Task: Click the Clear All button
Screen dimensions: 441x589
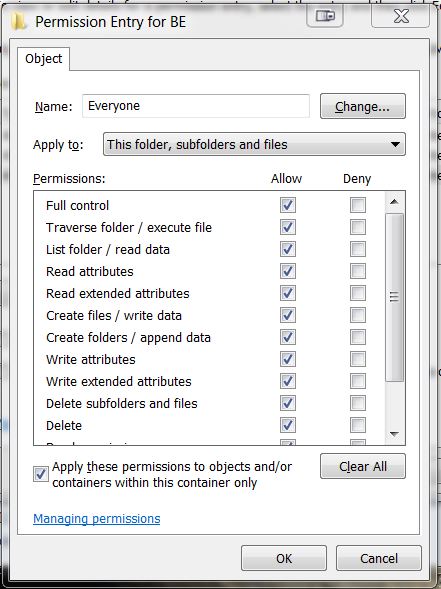Action: (362, 466)
